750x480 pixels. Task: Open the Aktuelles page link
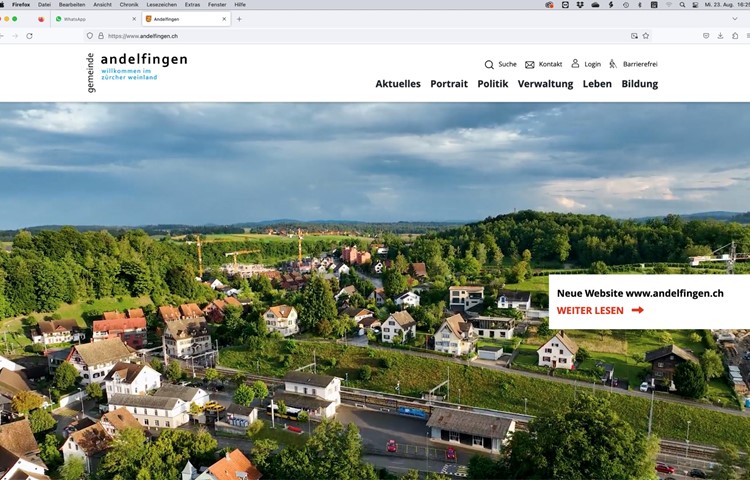(398, 84)
